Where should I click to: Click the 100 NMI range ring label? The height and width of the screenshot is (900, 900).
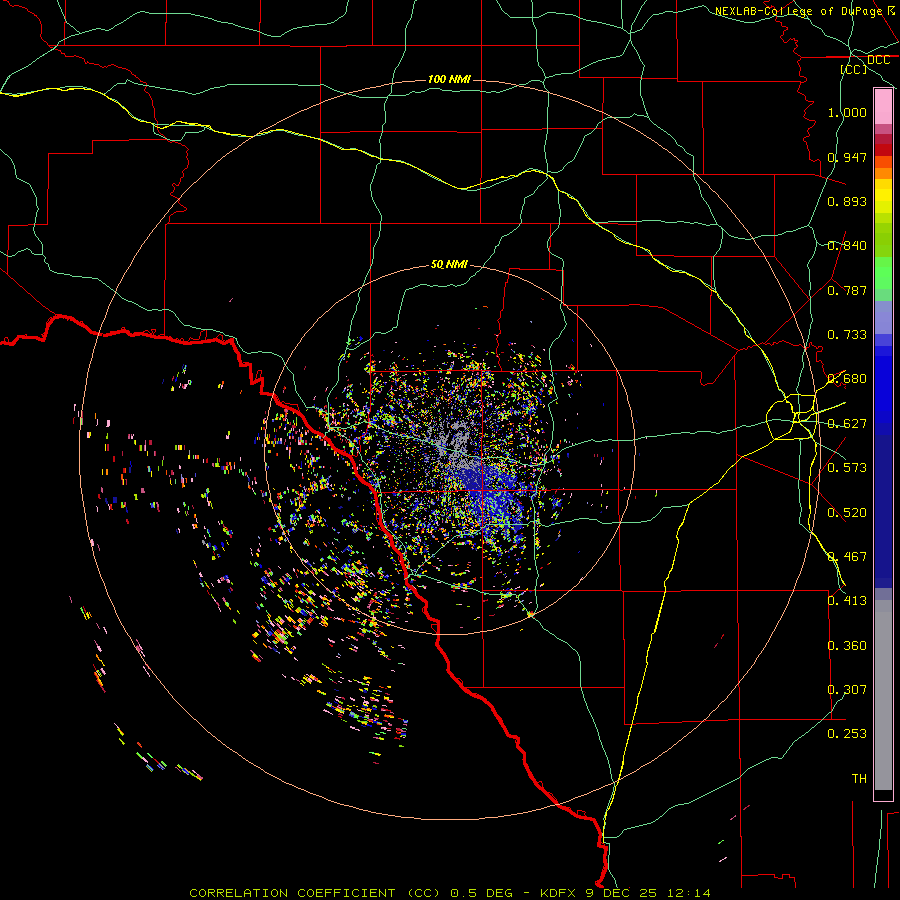tap(449, 79)
